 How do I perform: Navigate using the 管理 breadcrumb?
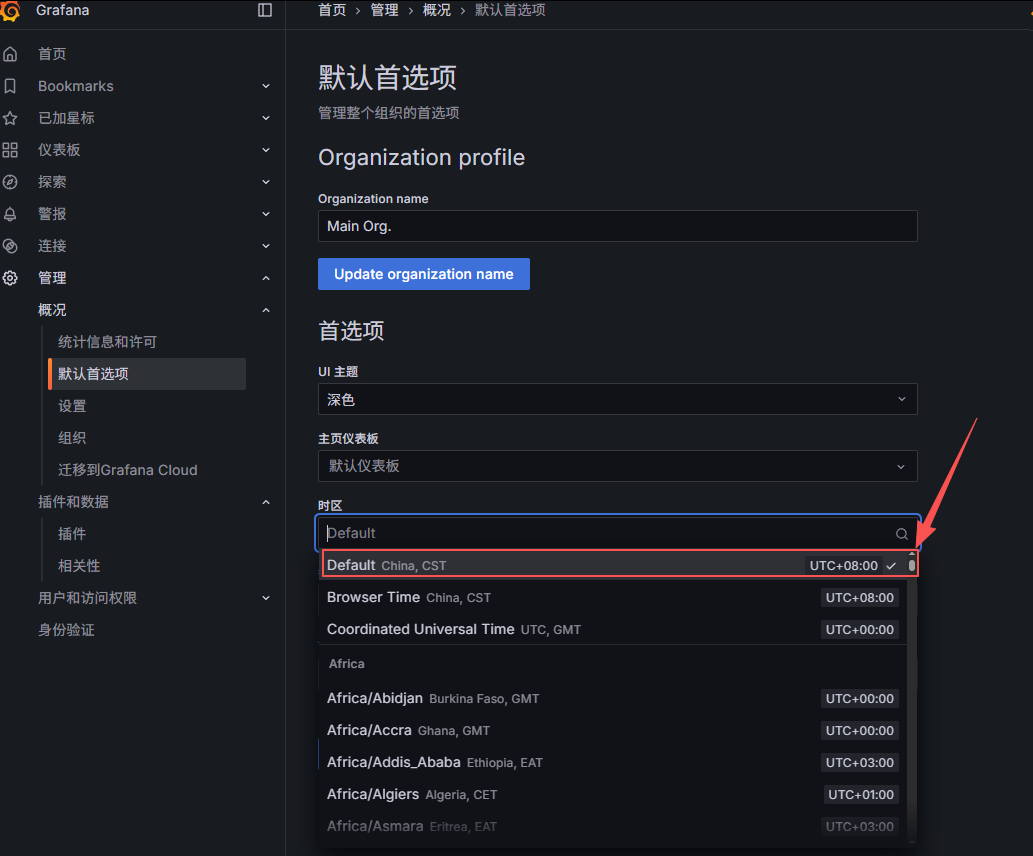pos(384,10)
